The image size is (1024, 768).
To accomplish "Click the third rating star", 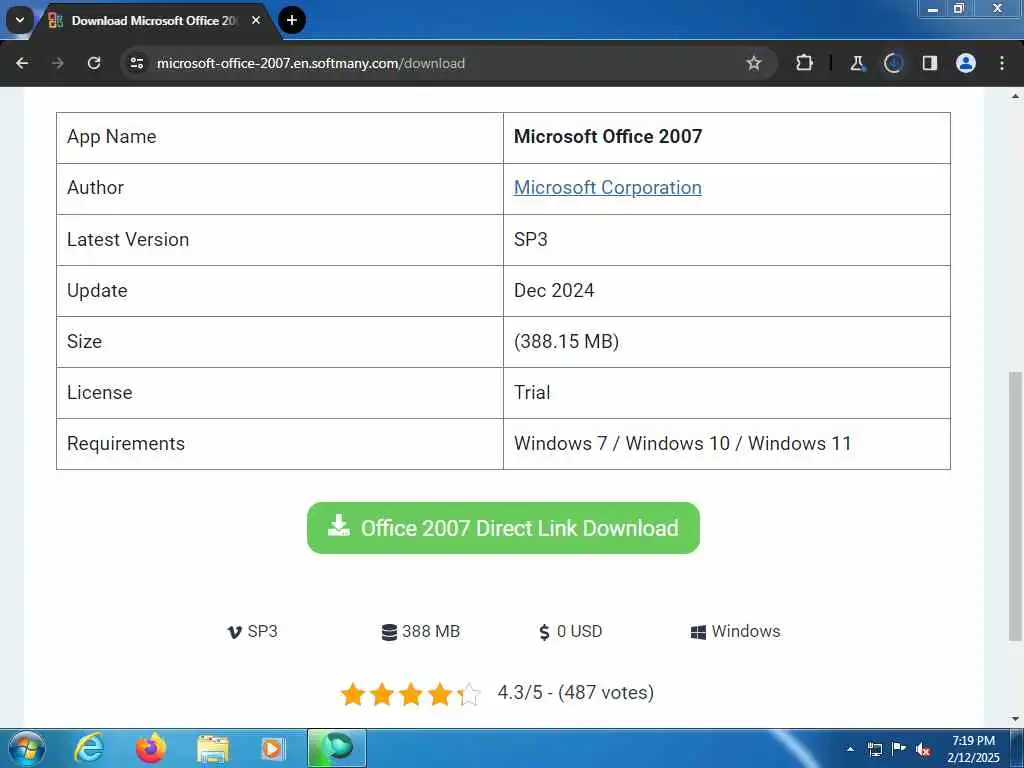I will click(411, 694).
